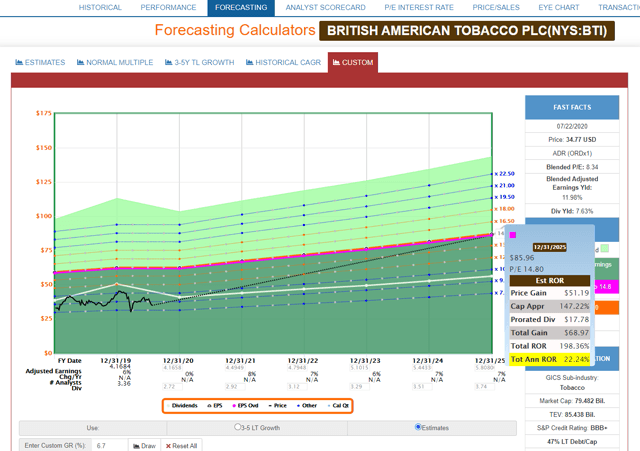Click the Total ROR 198.36% row
The height and width of the screenshot is (451, 640).
(550, 346)
